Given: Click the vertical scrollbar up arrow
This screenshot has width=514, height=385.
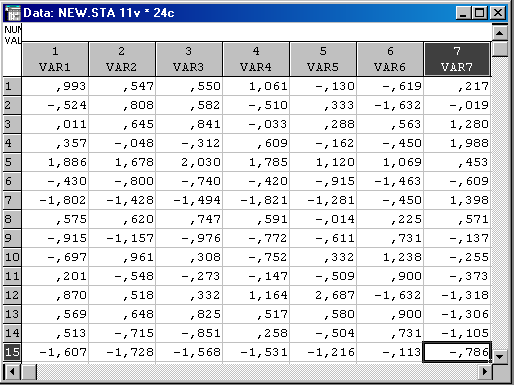Looking at the screenshot, I should pyautogui.click(x=500, y=33).
